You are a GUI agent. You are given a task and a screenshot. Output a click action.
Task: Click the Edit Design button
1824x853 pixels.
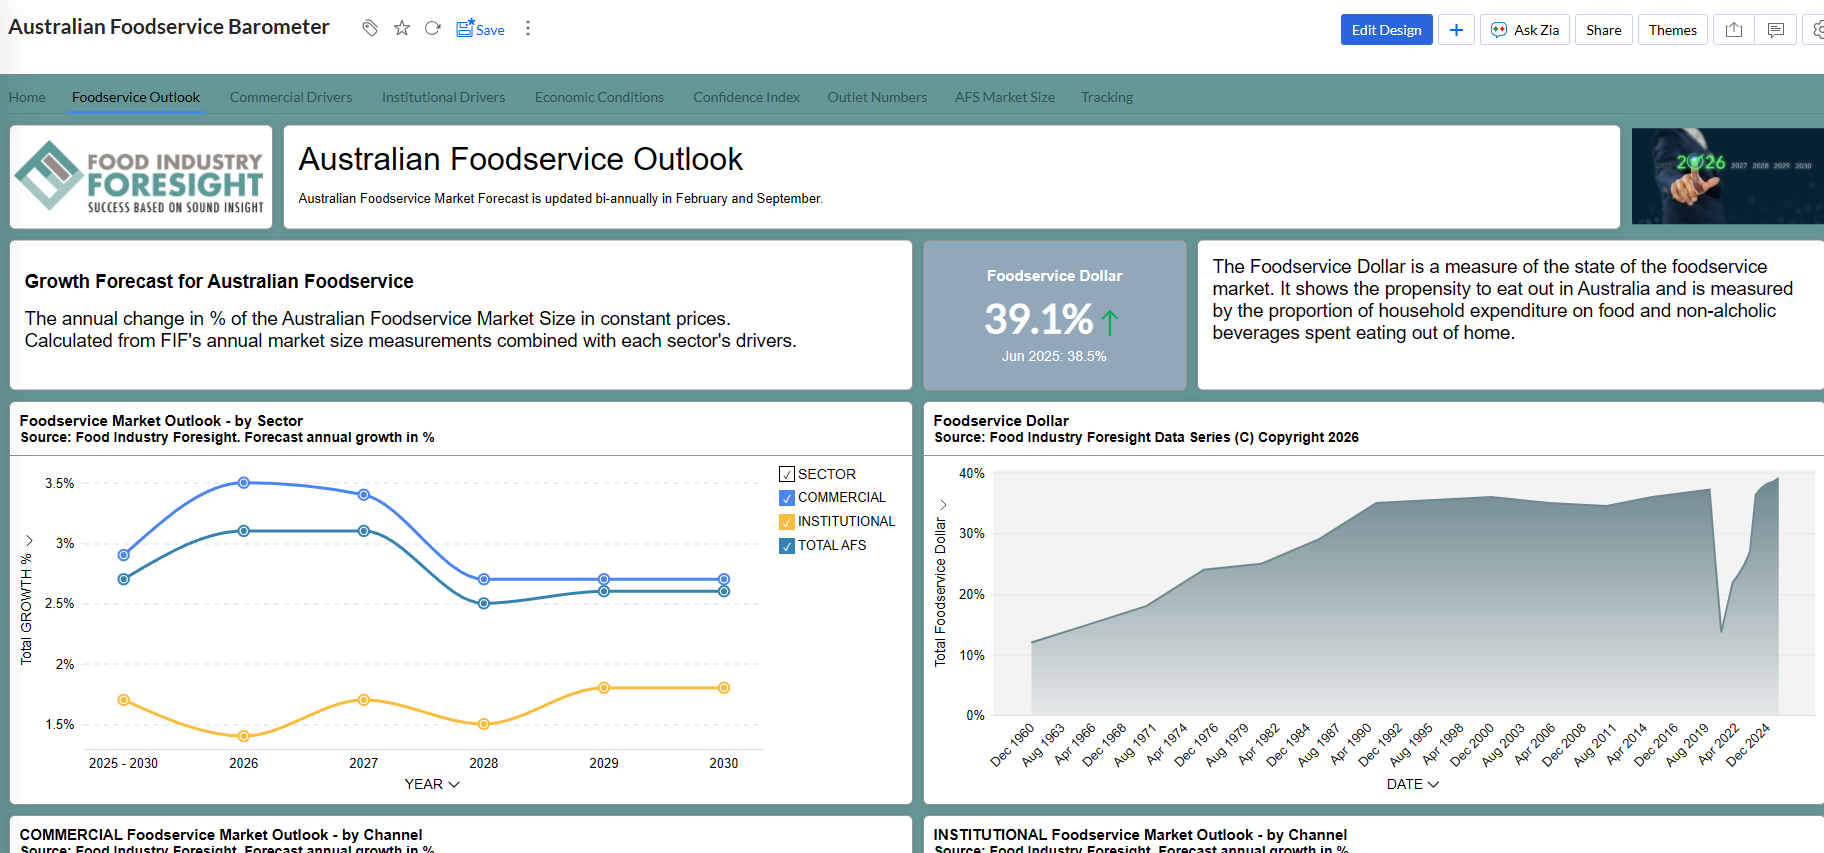point(1386,30)
